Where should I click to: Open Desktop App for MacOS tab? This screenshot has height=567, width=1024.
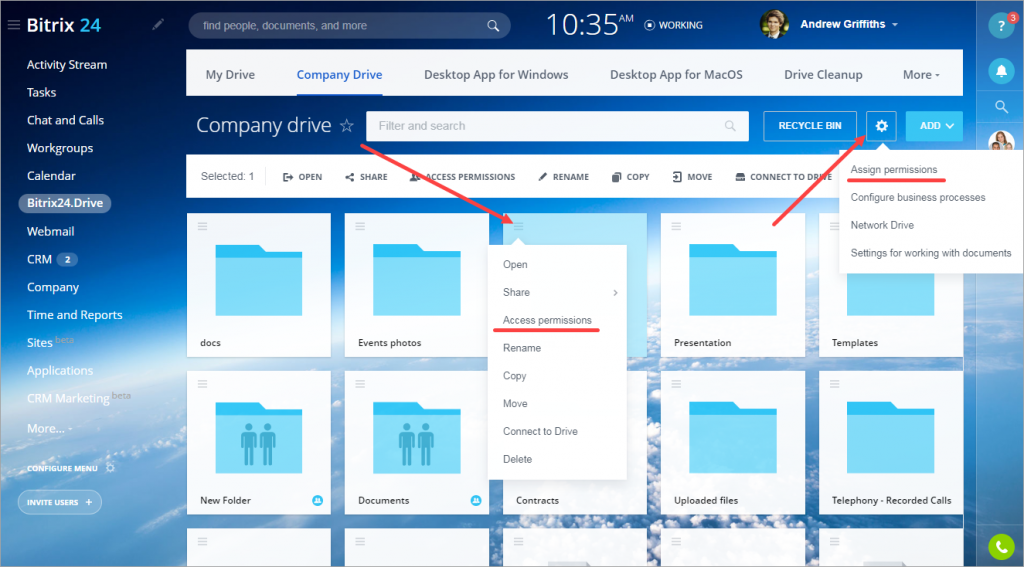coord(676,75)
